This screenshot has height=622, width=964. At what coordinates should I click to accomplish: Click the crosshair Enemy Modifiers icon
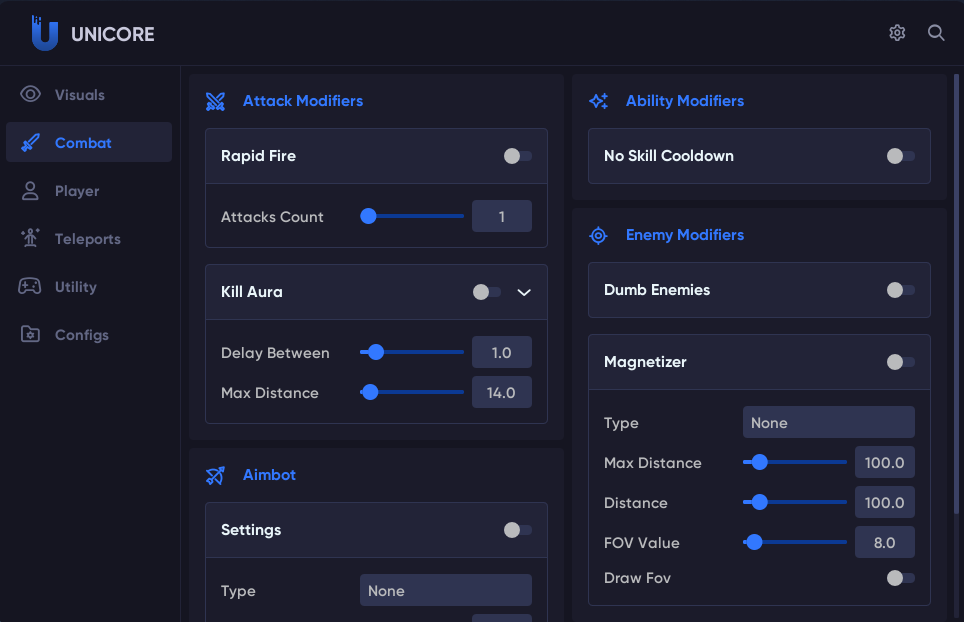pos(598,235)
